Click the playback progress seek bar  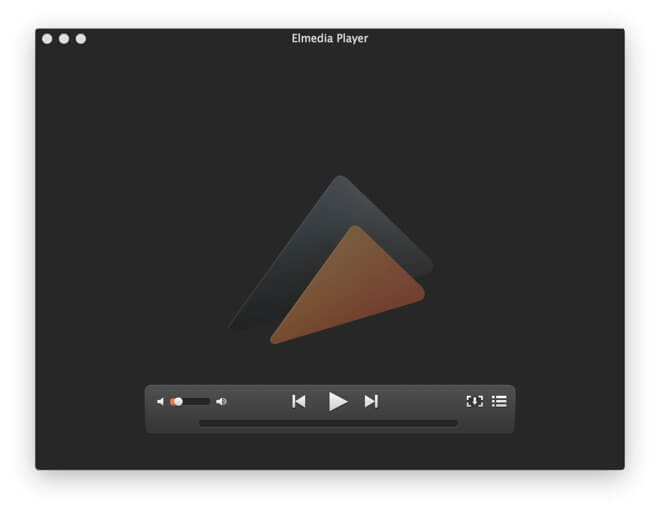click(328, 423)
